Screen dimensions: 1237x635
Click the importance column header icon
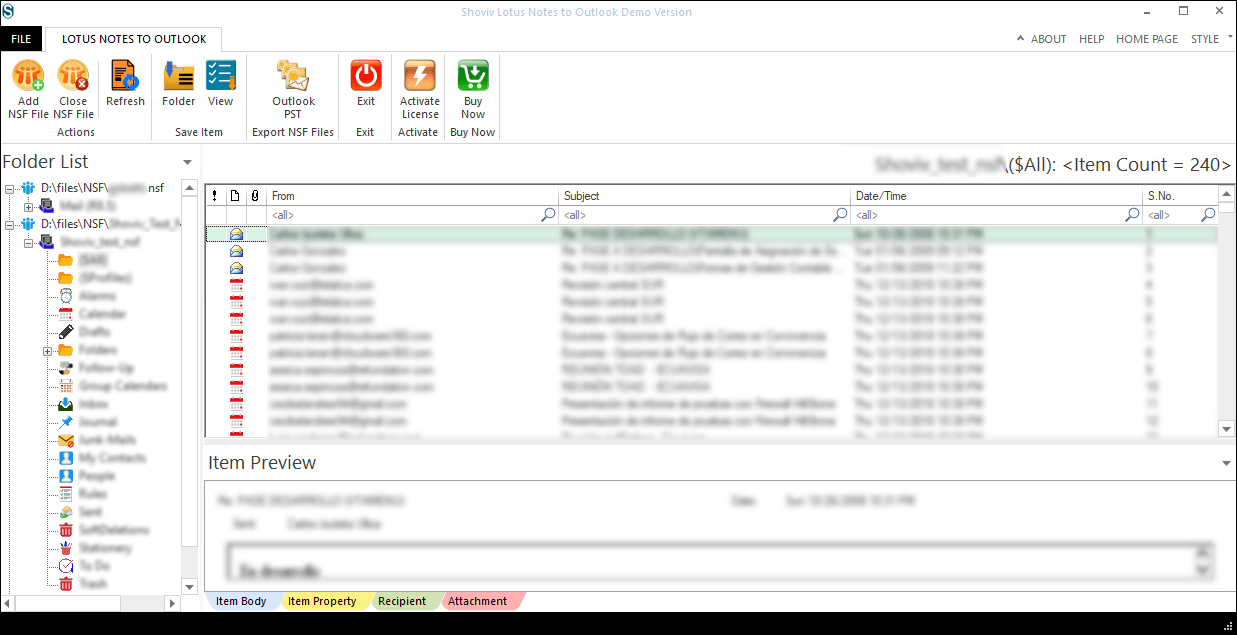tap(215, 196)
